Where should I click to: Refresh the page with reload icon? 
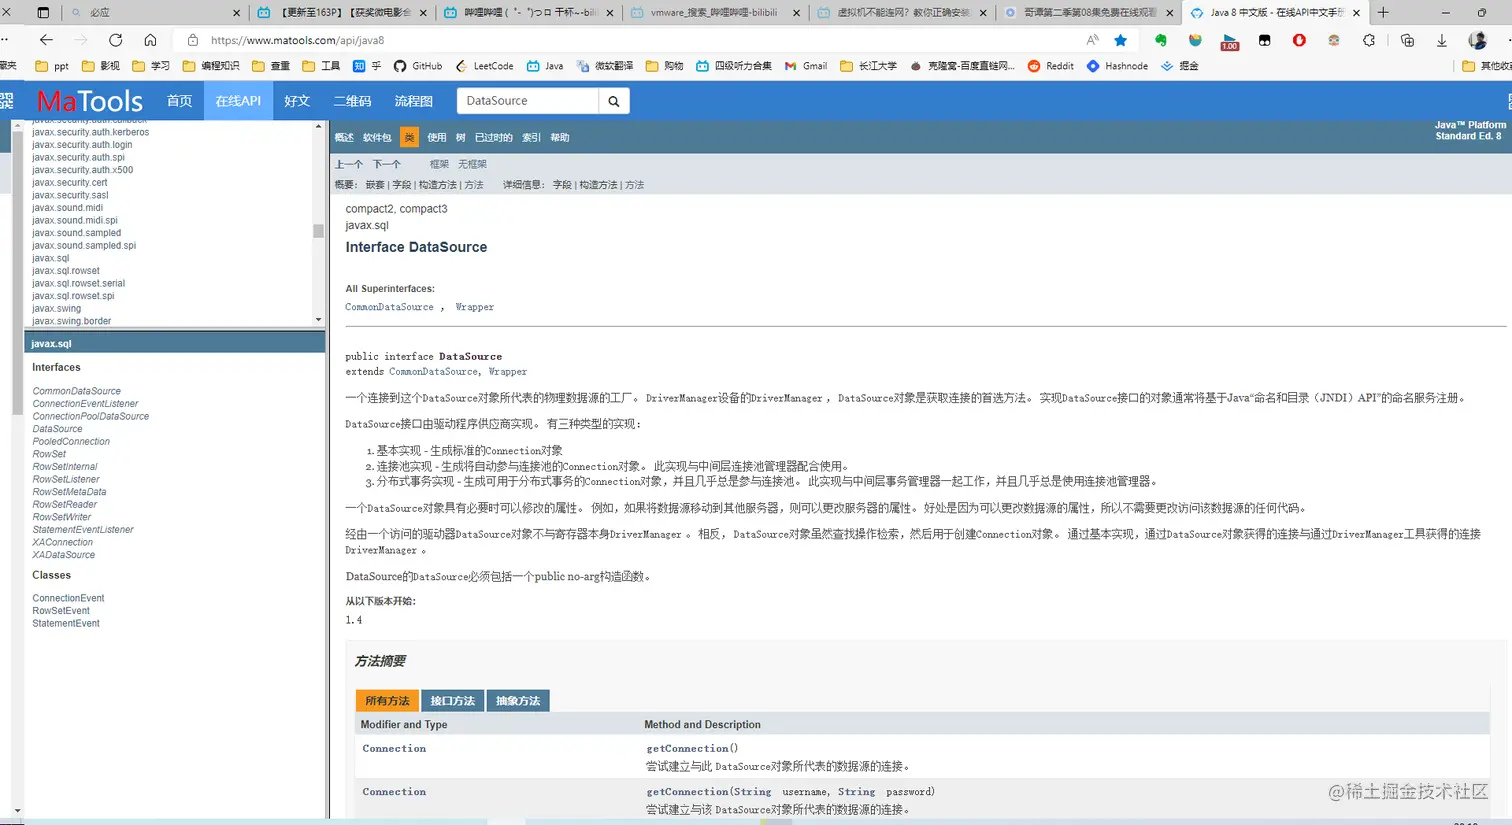pyautogui.click(x=115, y=40)
